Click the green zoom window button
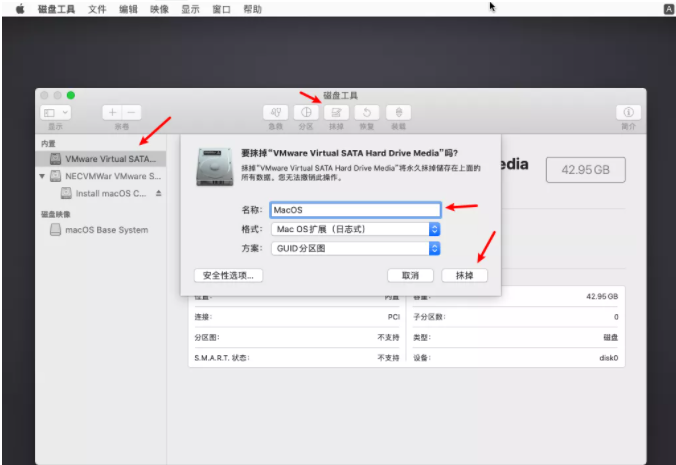The height and width of the screenshot is (465, 676). [x=71, y=95]
